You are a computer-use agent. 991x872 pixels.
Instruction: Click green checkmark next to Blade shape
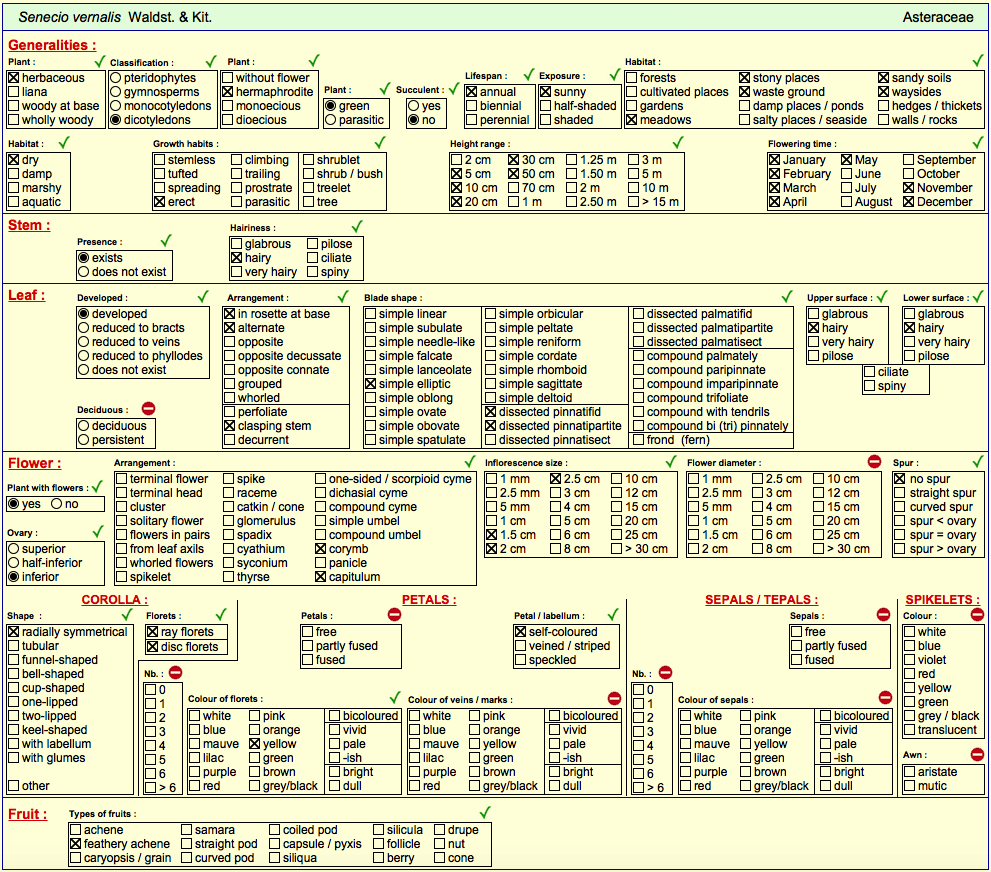(x=787, y=296)
